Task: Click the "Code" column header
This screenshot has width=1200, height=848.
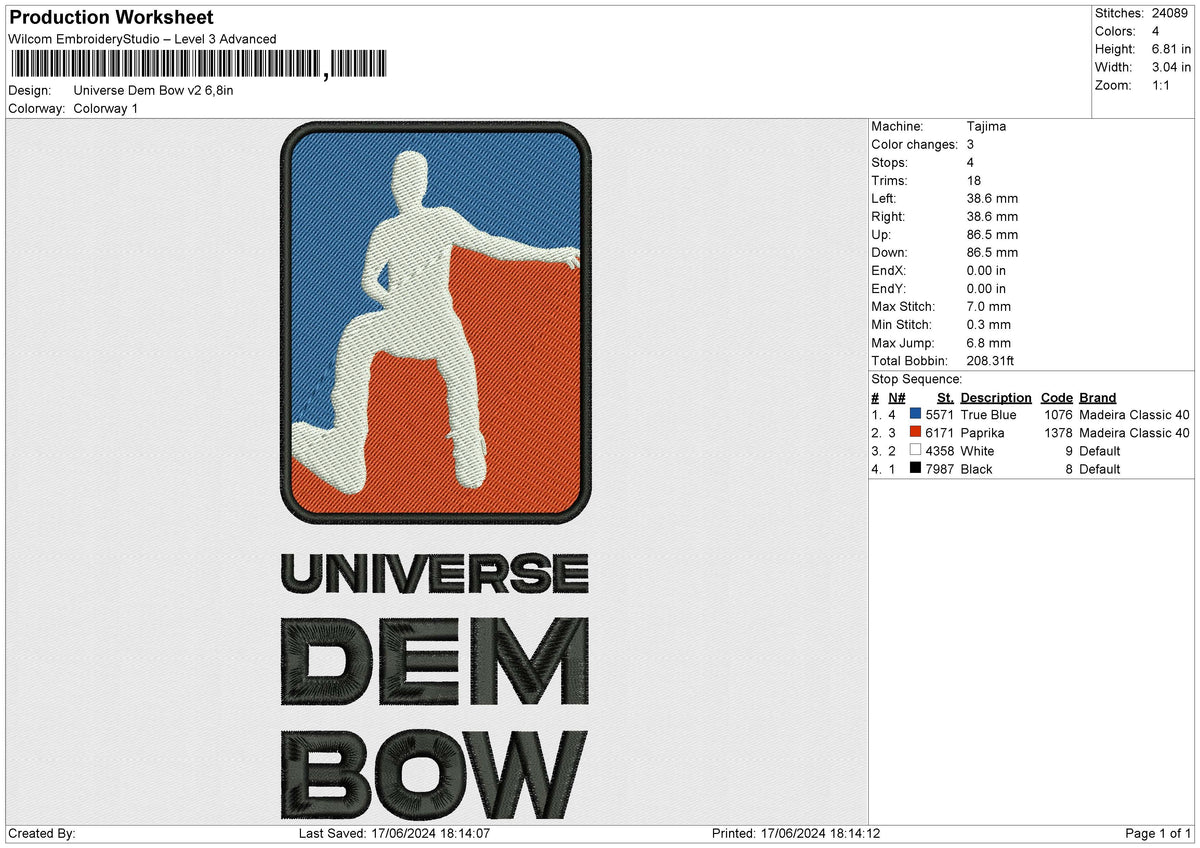Action: pyautogui.click(x=1057, y=397)
